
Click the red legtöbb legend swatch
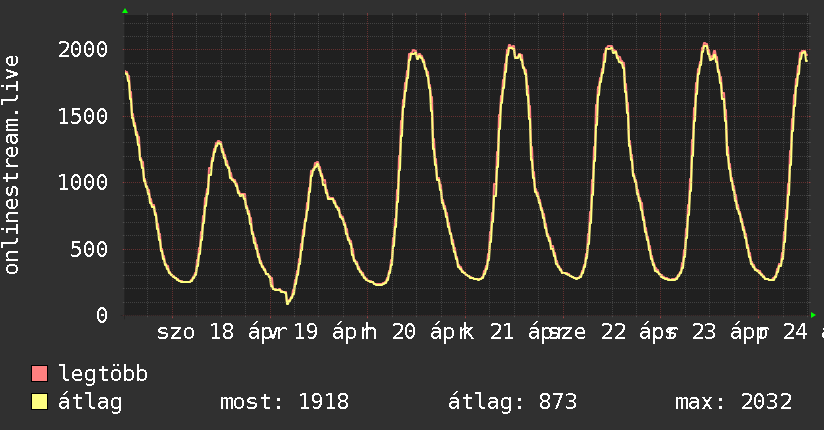pyautogui.click(x=39, y=375)
